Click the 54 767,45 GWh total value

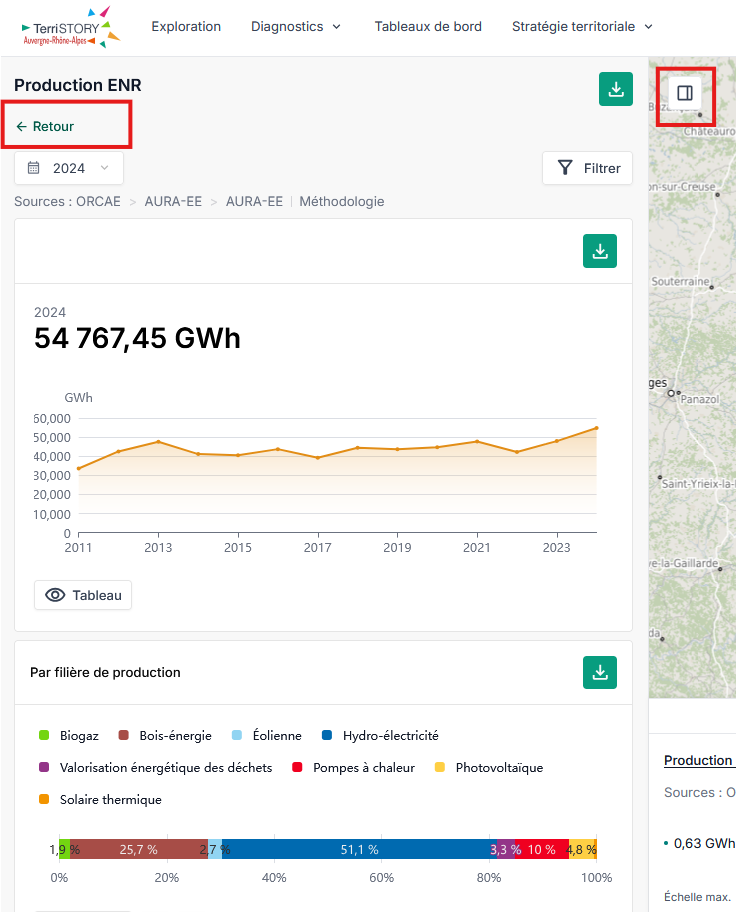pos(137,338)
